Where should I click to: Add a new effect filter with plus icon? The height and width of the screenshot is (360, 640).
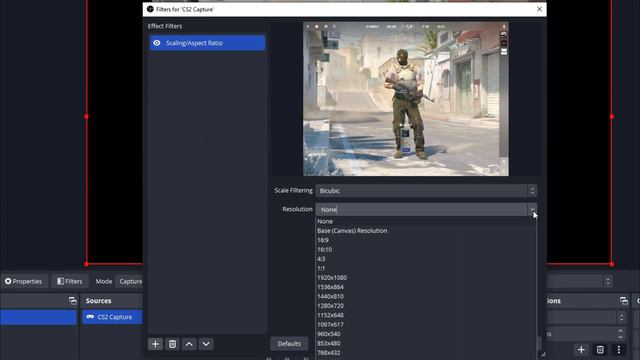156,344
